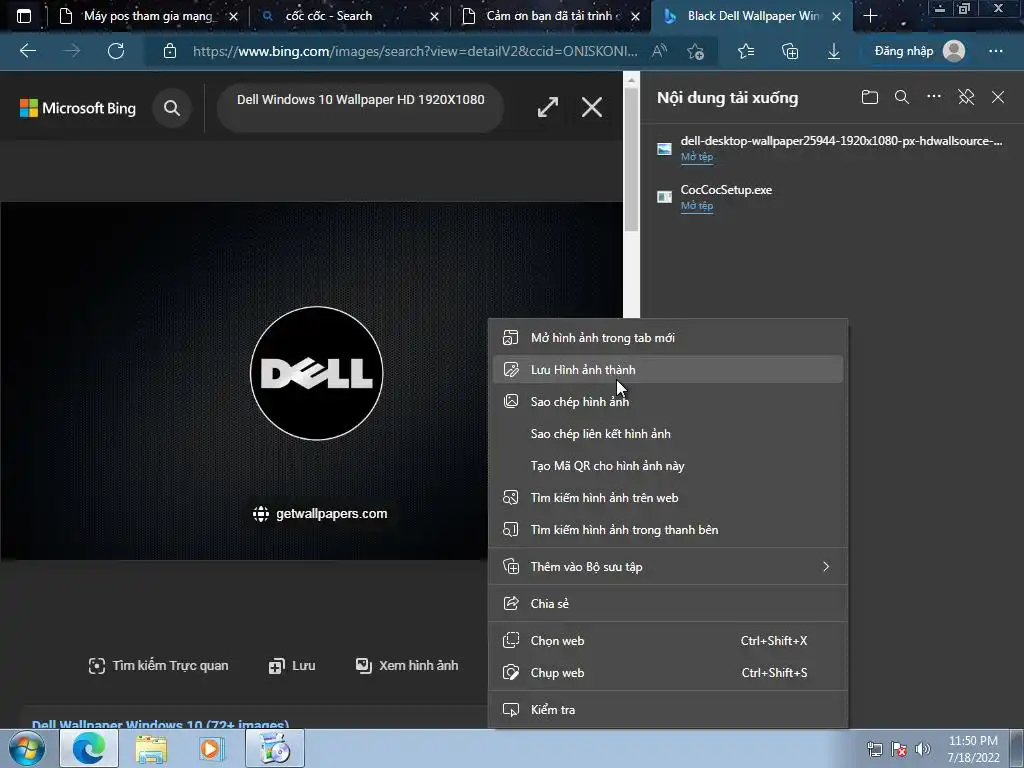Open Microsoft Edge from the taskbar
Screen dimensions: 1024x768
tap(89, 748)
